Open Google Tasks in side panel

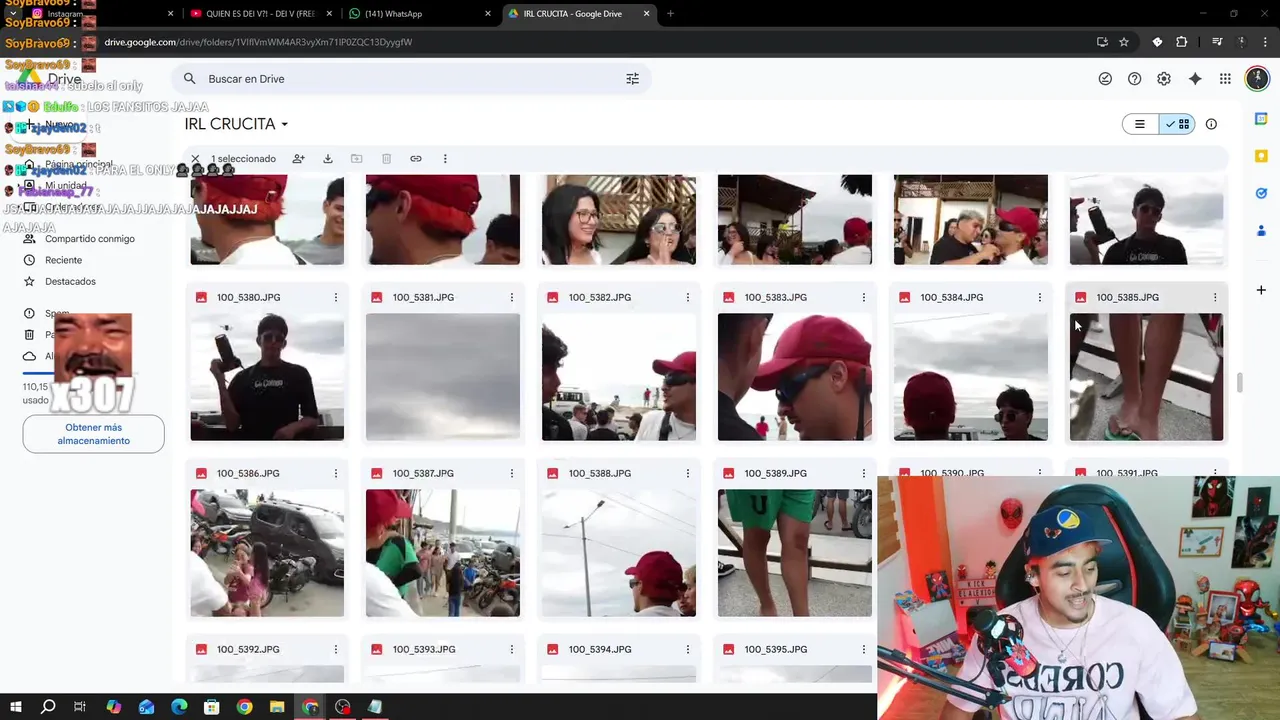pyautogui.click(x=1261, y=193)
